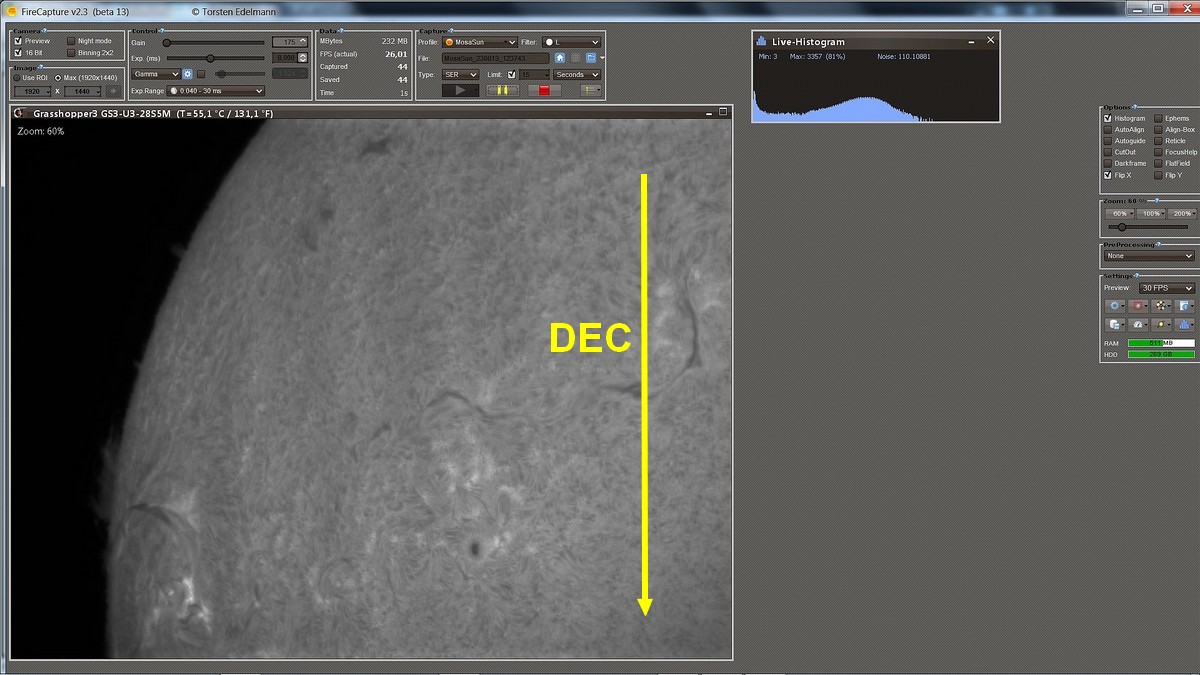1200x675 pixels.
Task: Click the Settings panel help icon
Action: (1137, 276)
